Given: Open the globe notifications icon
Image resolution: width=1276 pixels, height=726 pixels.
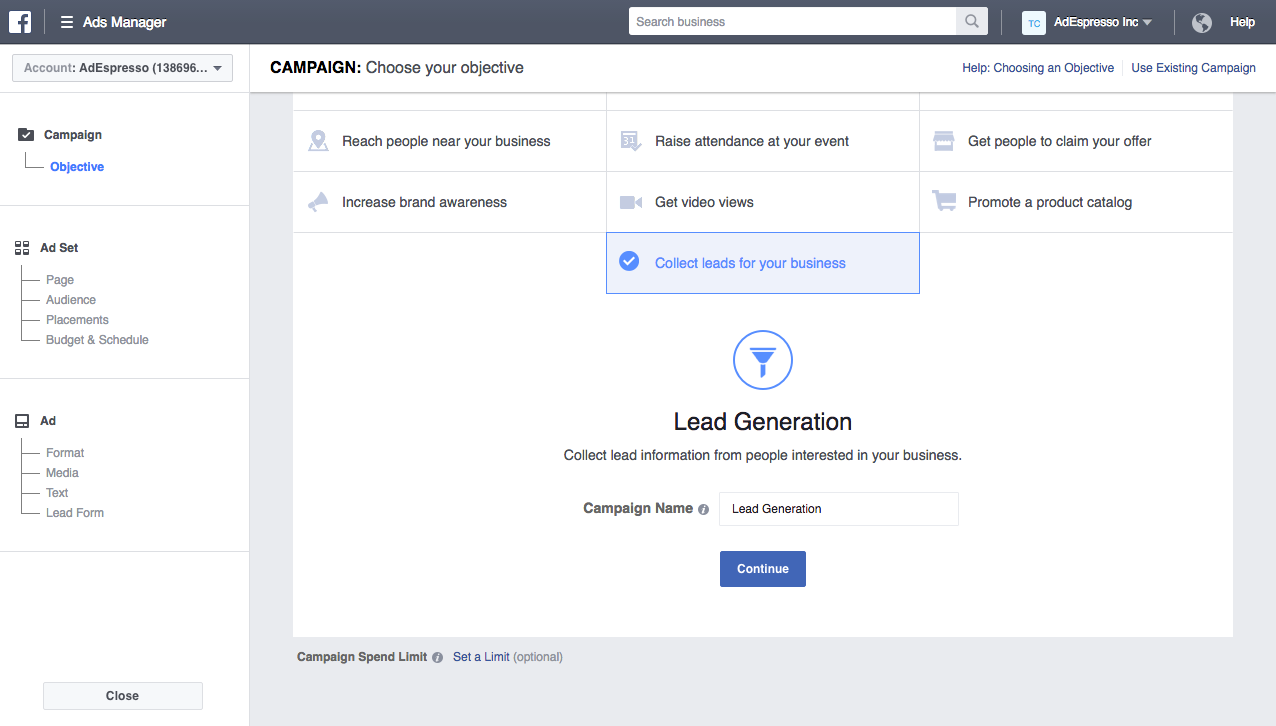Looking at the screenshot, I should click(1202, 22).
